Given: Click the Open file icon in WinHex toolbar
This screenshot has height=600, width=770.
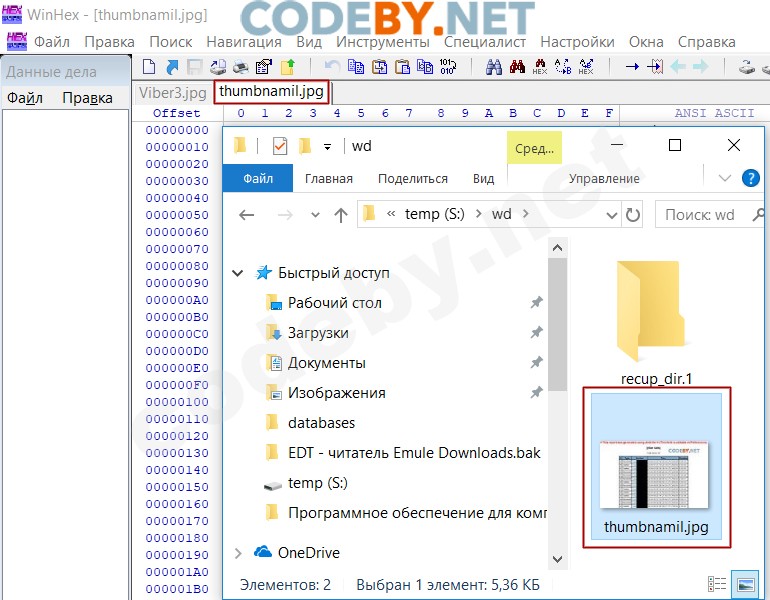Looking at the screenshot, I should [171, 67].
